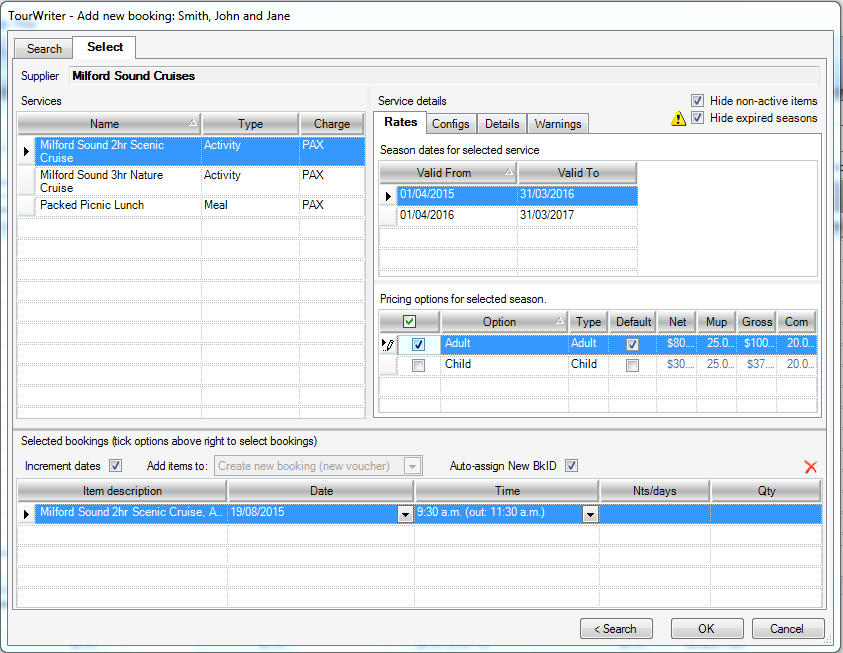Click the < Search button
The width and height of the screenshot is (843, 653).
tap(616, 629)
